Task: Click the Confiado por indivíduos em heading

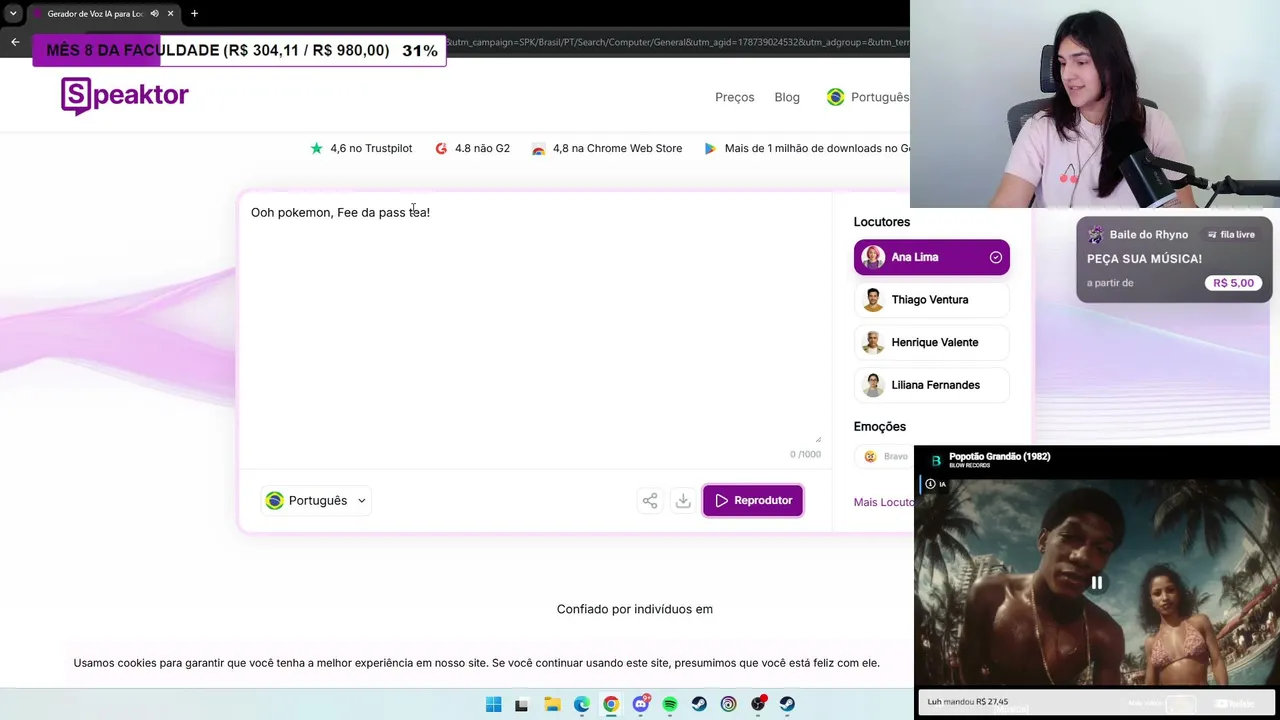Action: [x=635, y=609]
